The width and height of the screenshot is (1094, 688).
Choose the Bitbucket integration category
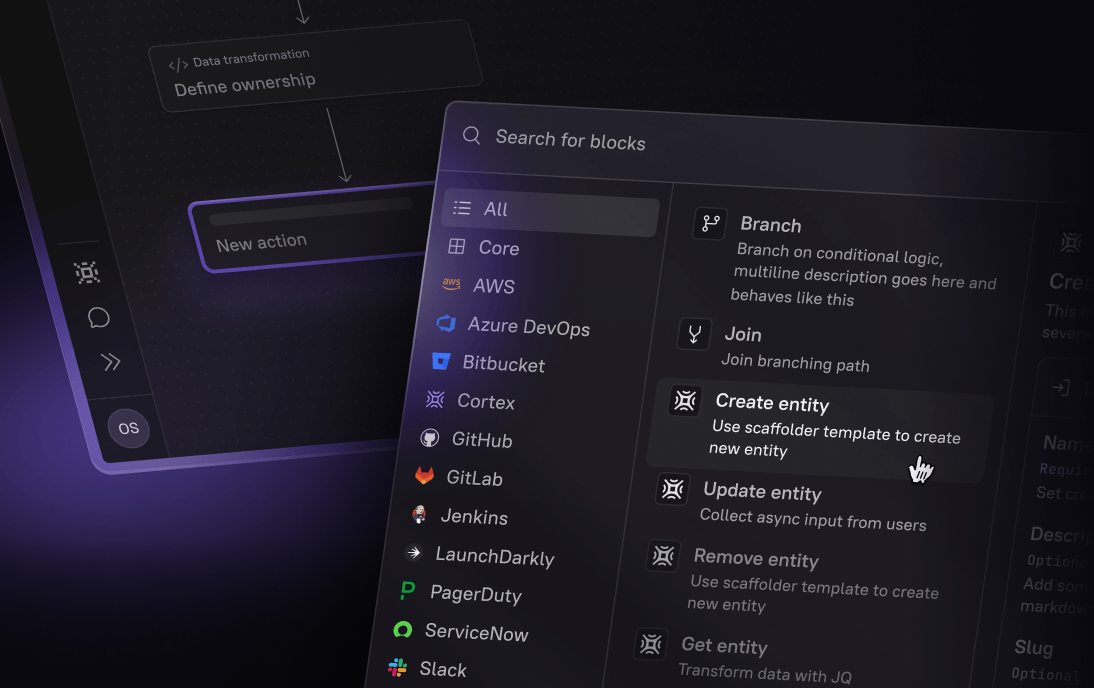502,364
